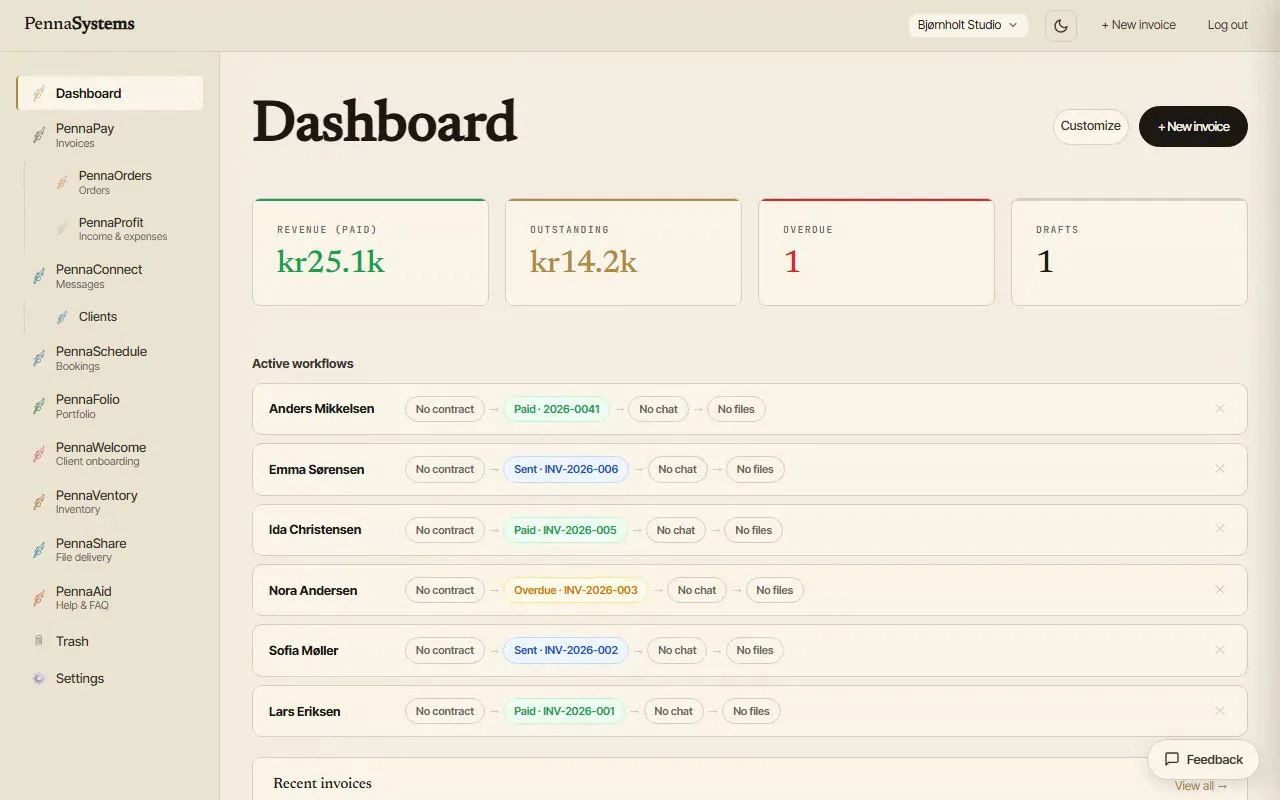1280x800 pixels.
Task: Dismiss the Anders Mikkelsen workflow row
Action: point(1220,409)
